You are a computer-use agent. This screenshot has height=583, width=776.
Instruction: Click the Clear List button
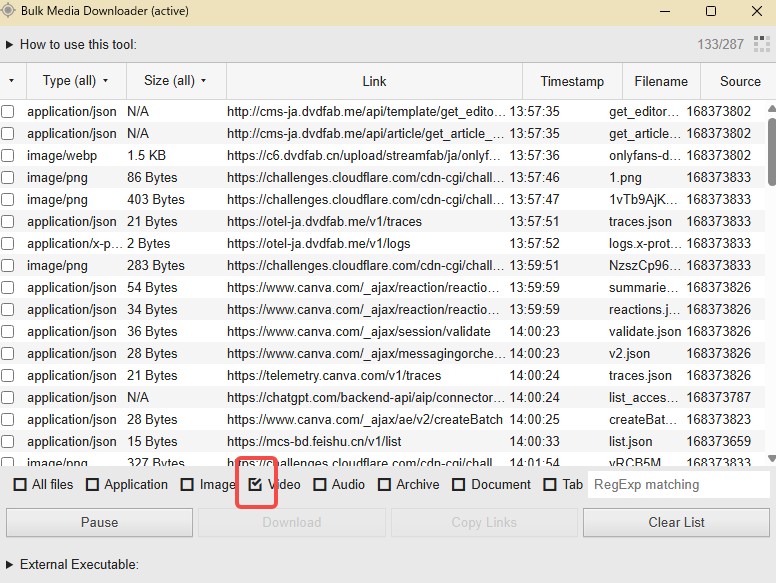[x=676, y=523]
